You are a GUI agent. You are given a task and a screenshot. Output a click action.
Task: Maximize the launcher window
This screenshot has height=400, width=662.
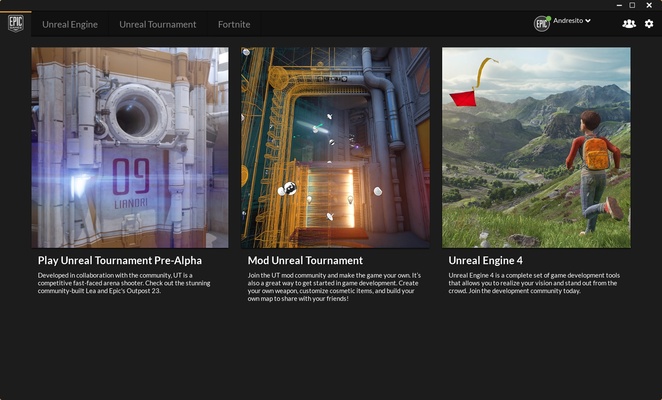632,5
